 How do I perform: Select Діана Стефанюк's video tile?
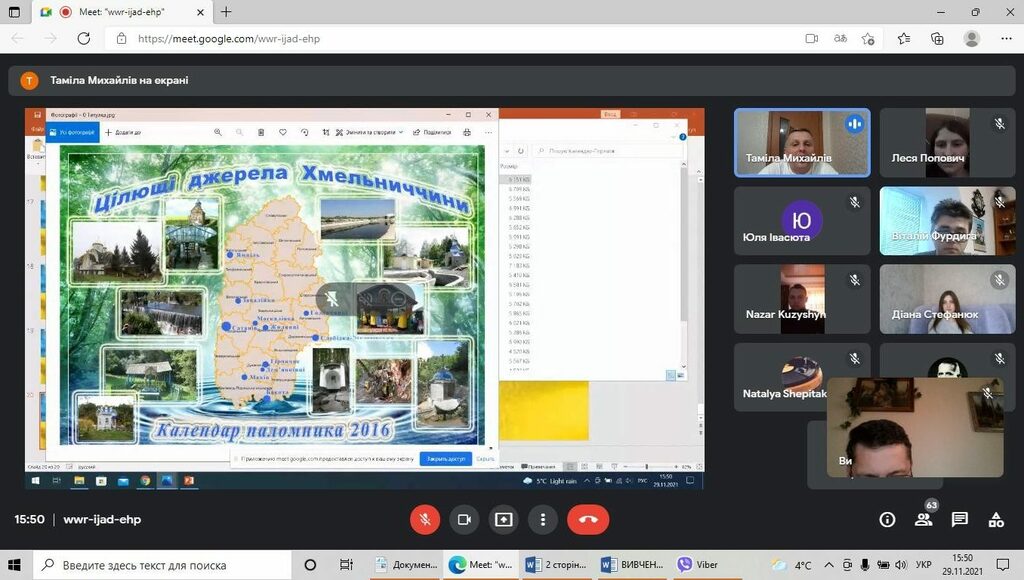click(940, 299)
